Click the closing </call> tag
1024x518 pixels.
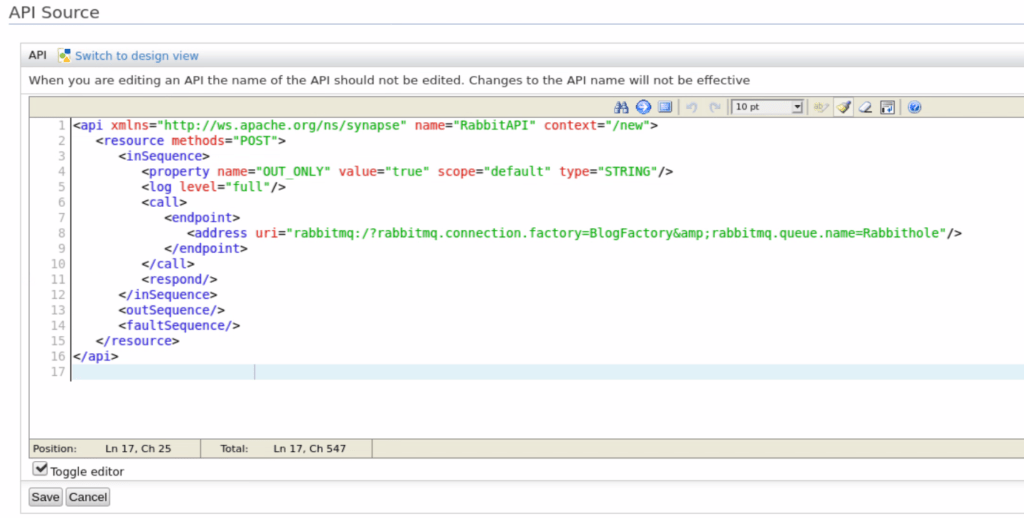point(168,264)
